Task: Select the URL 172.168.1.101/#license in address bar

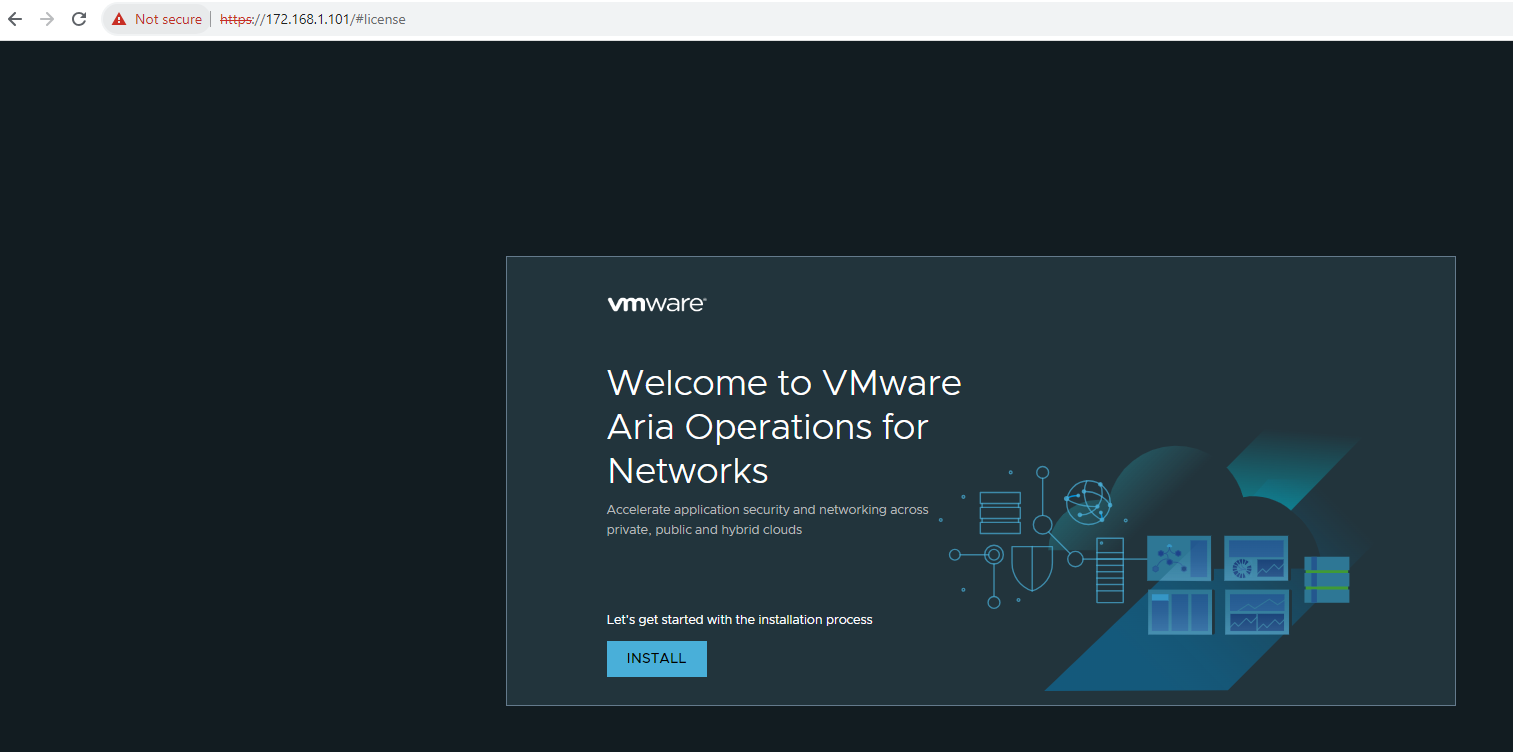Action: 313,19
